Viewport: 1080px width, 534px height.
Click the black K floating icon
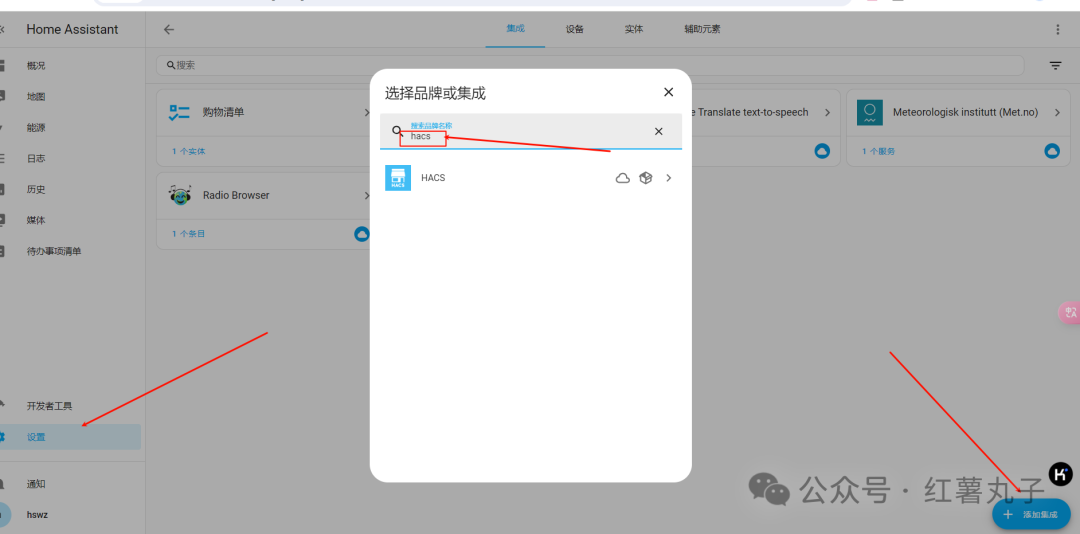(1061, 474)
